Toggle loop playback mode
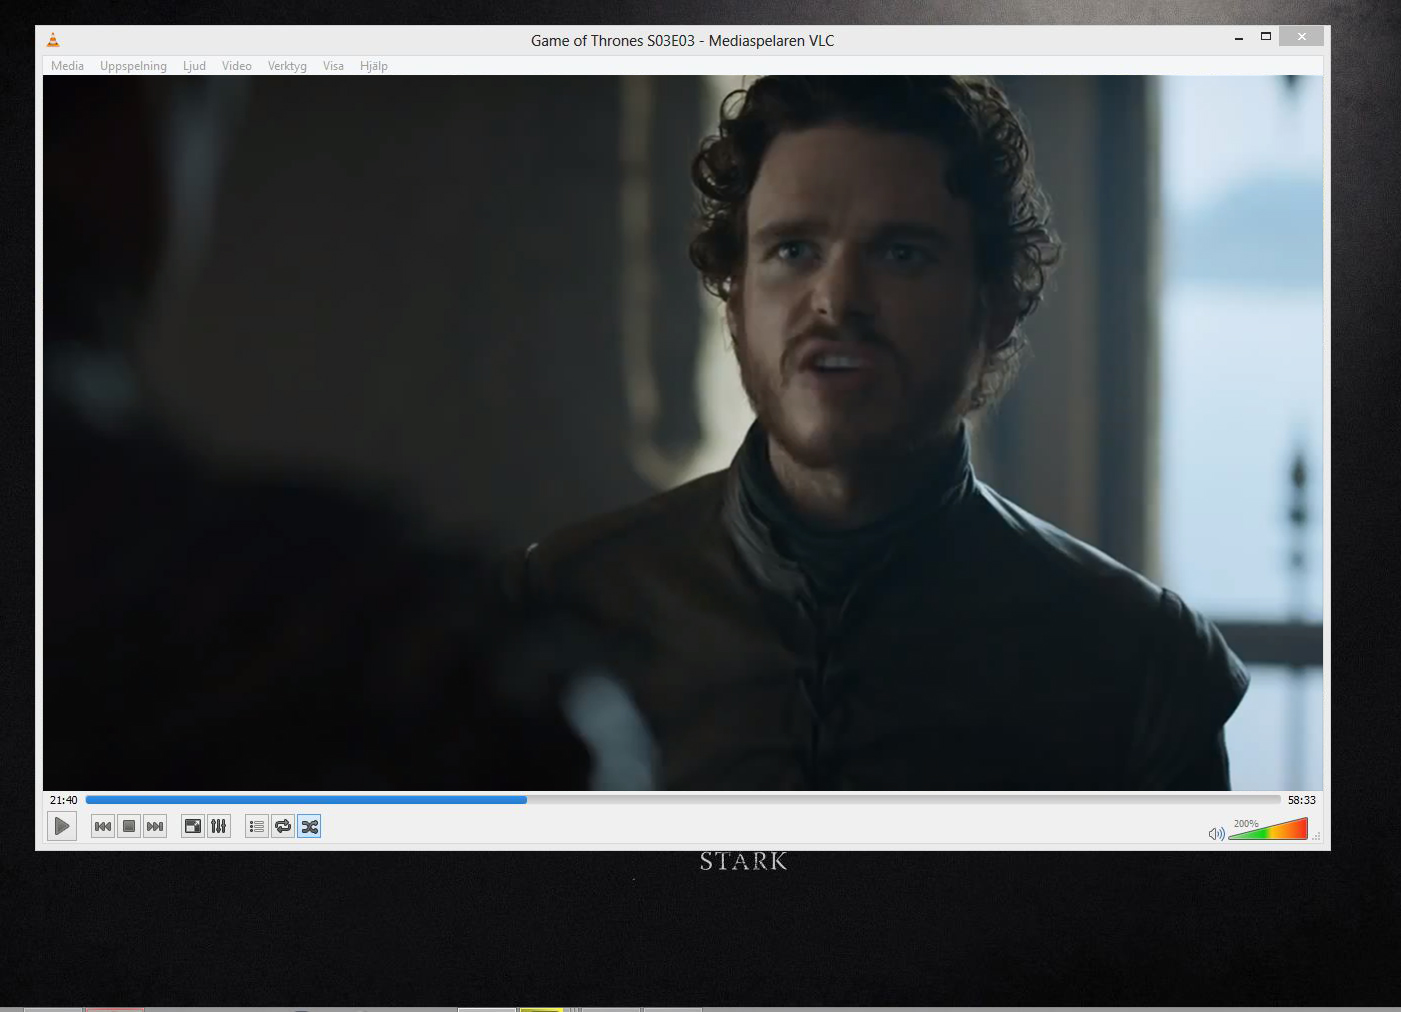Screen dimensions: 1401x1012 pyautogui.click(x=283, y=826)
